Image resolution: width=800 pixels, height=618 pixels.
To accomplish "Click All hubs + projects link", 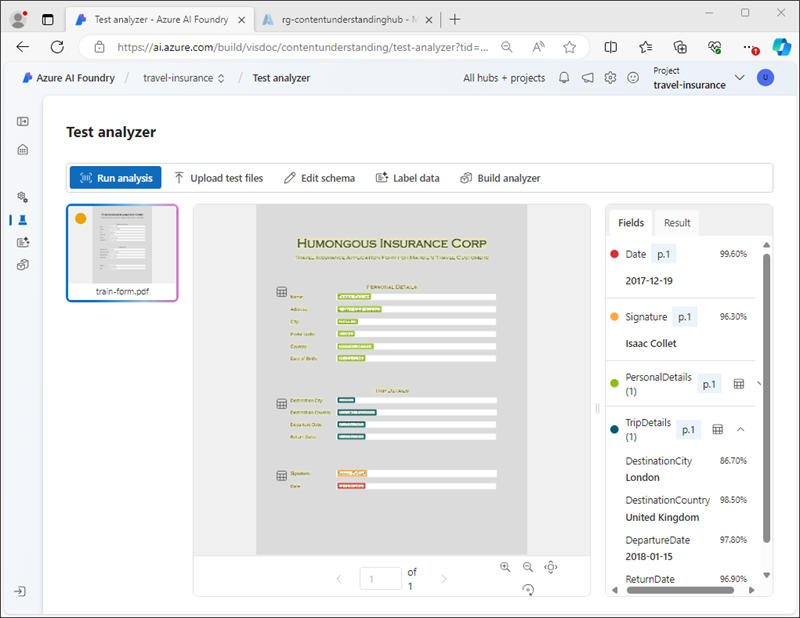I will pos(504,78).
